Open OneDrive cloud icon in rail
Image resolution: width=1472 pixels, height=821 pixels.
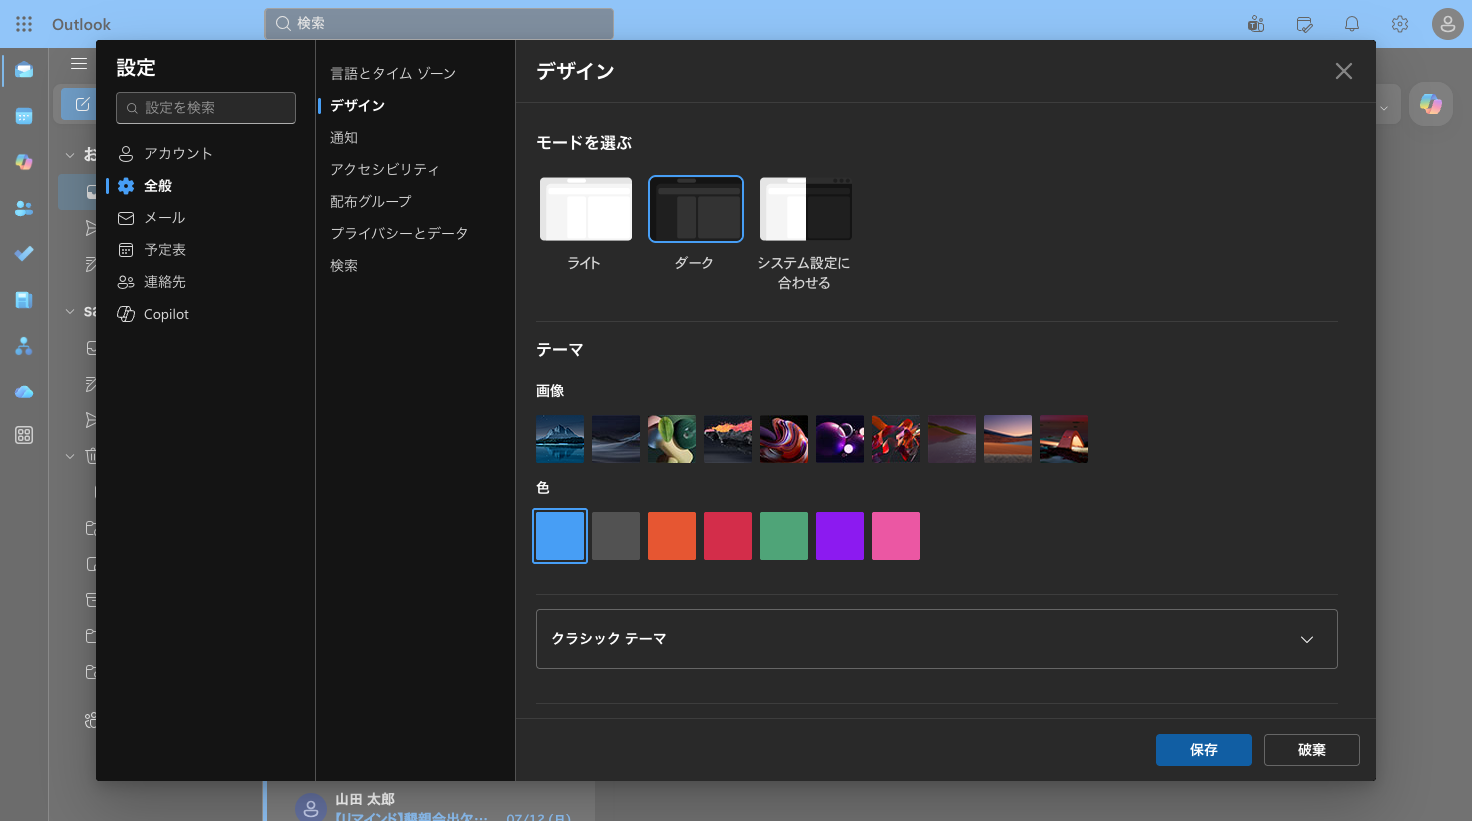(24, 391)
